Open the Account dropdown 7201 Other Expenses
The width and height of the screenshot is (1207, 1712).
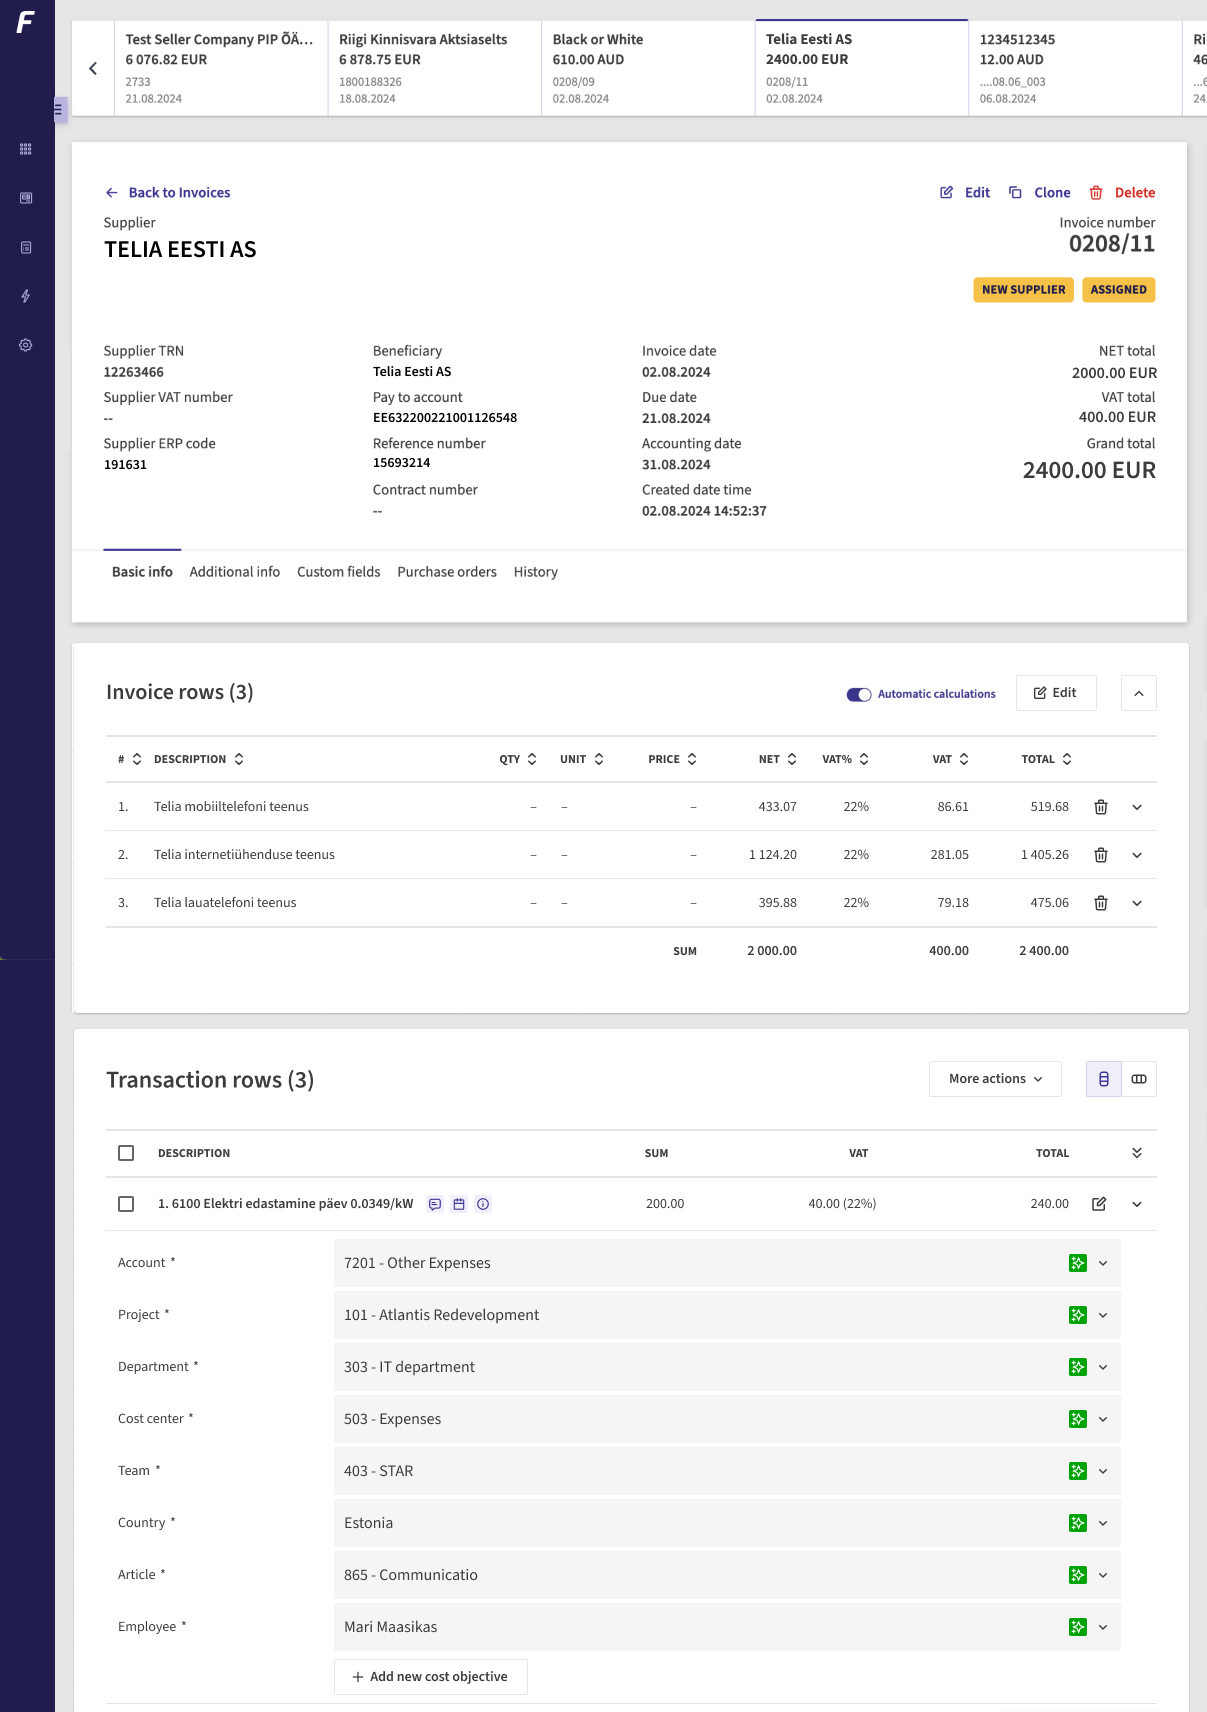point(727,1263)
